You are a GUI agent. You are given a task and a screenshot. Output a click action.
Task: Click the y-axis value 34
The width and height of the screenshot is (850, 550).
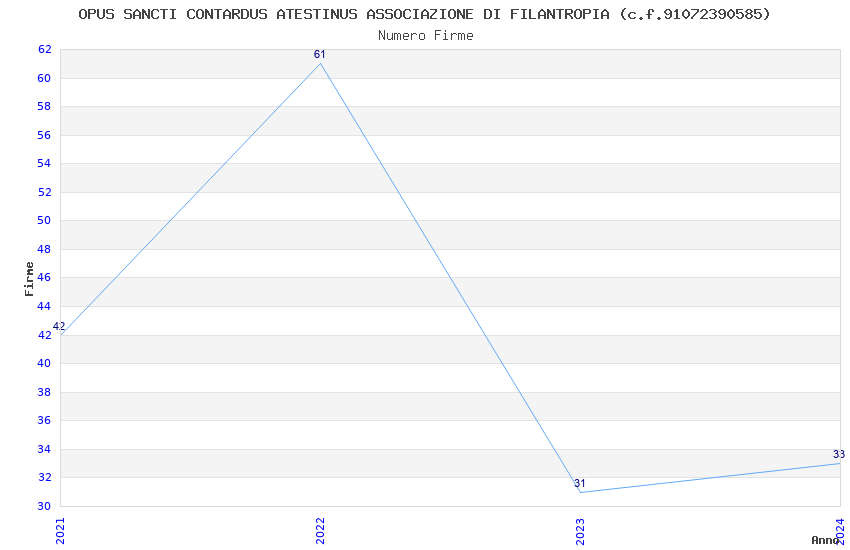44,449
